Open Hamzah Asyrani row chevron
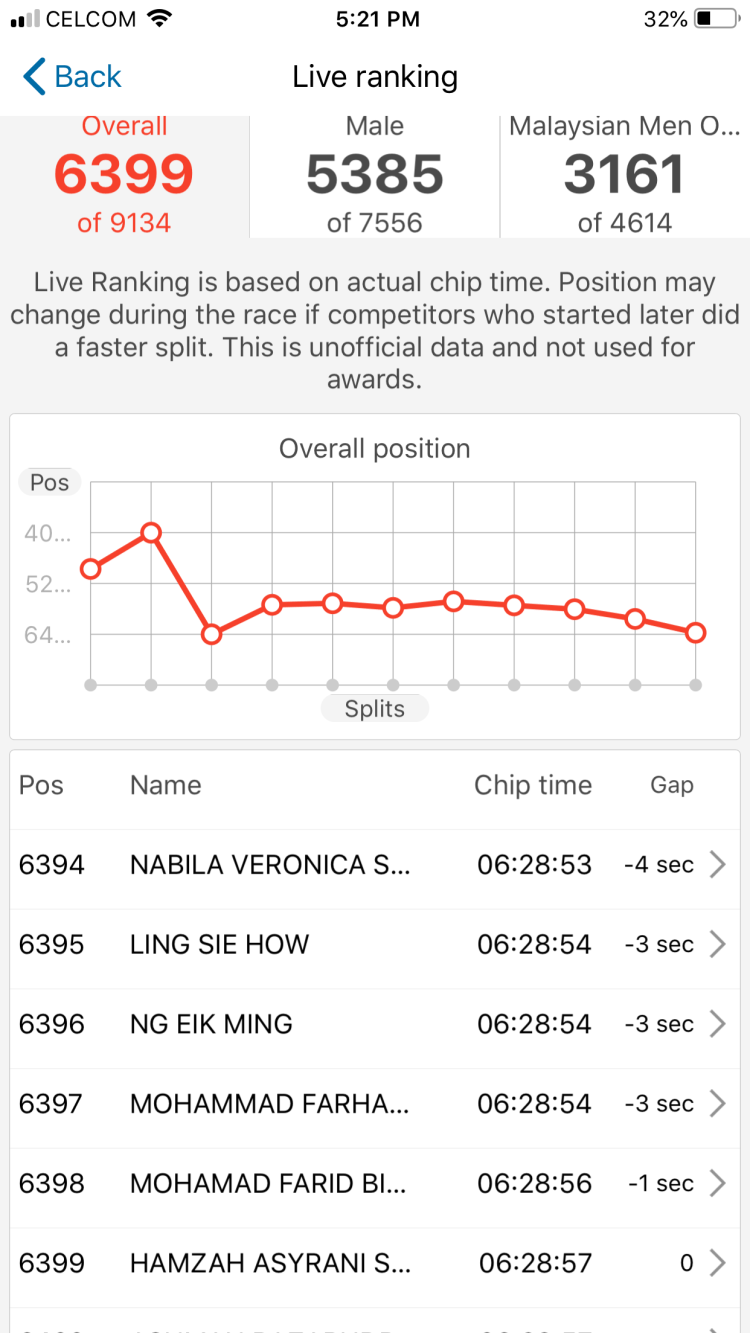 [717, 1264]
